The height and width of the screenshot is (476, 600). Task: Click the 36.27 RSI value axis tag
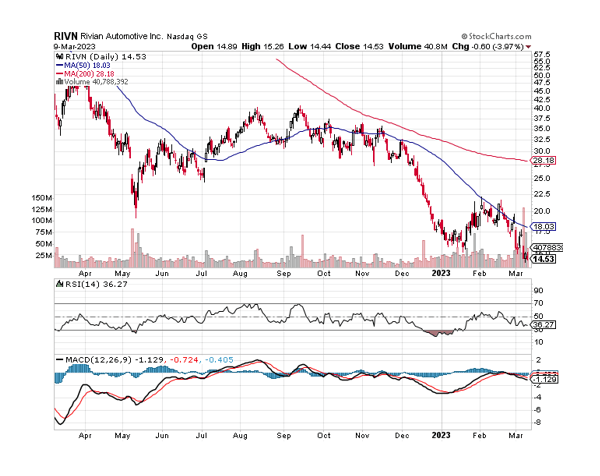pos(543,324)
